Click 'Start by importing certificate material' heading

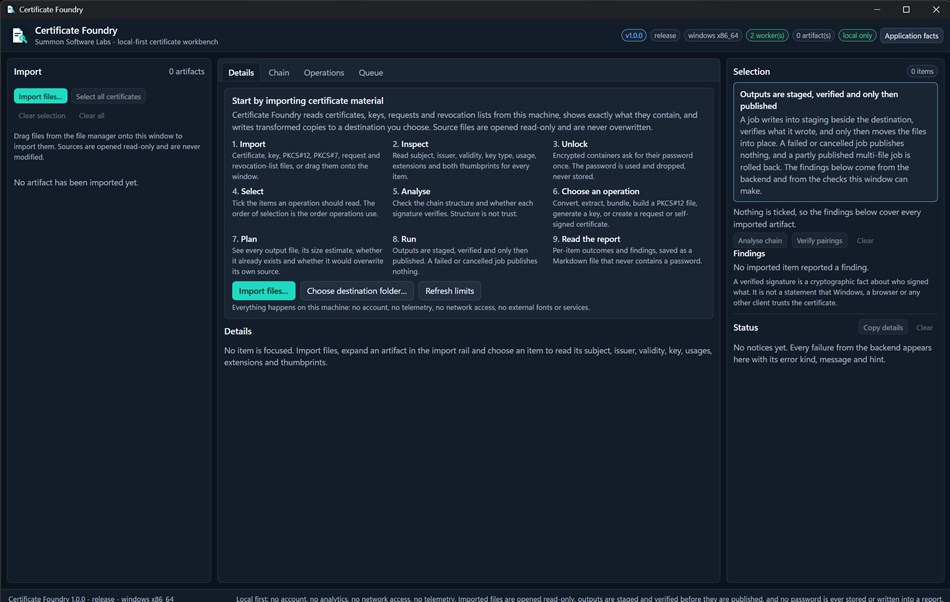point(307,101)
